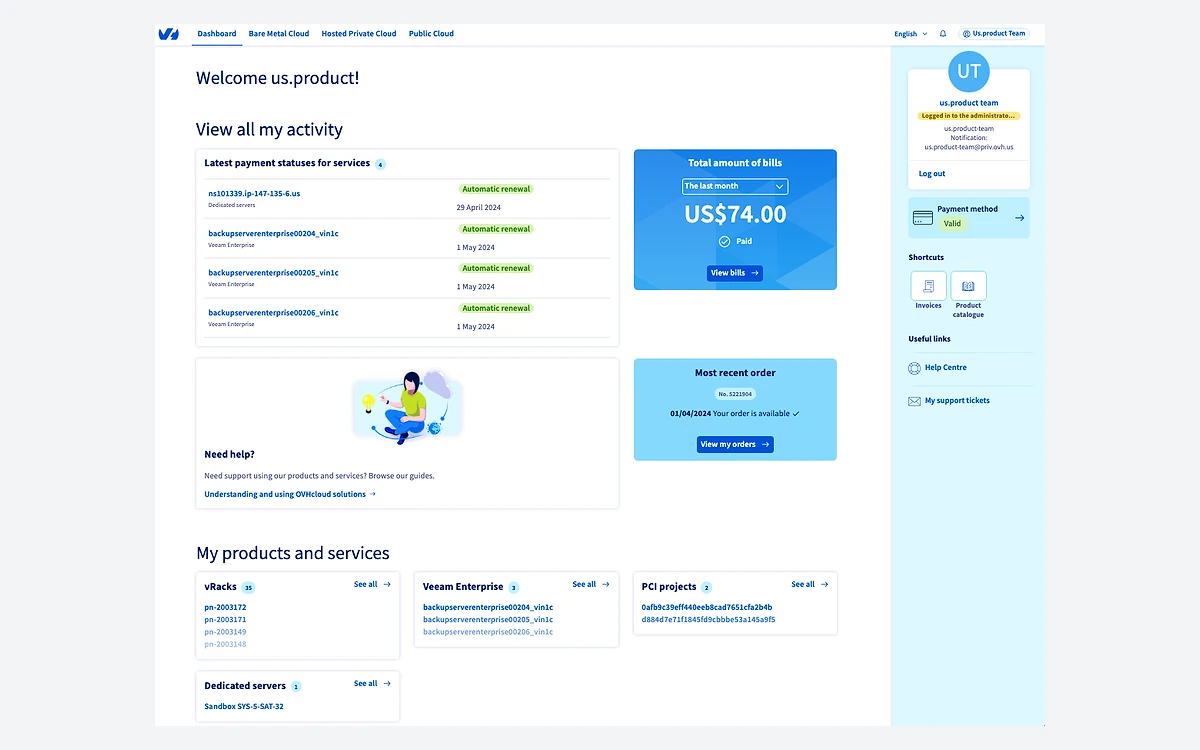Open vRack pn-2003148

[x=225, y=644]
